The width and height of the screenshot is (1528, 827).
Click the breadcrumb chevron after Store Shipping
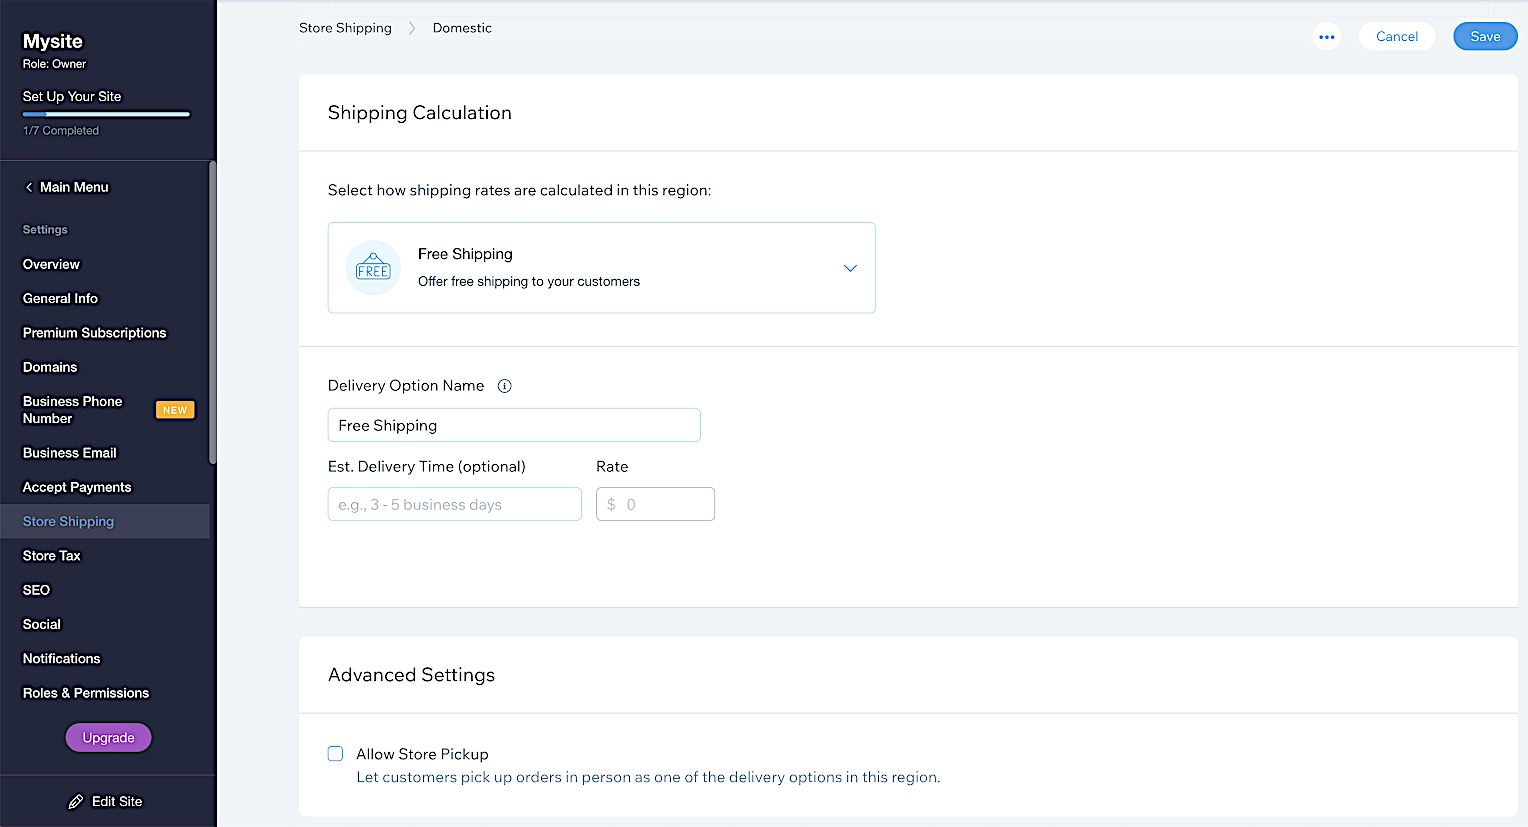[x=412, y=28]
